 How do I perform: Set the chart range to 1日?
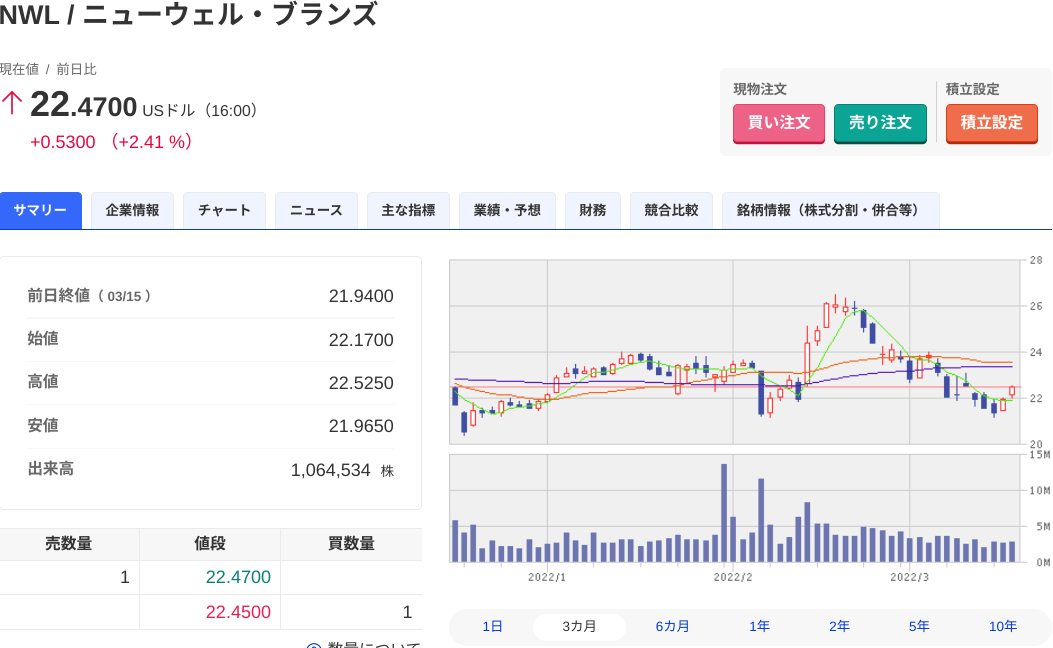(x=492, y=627)
